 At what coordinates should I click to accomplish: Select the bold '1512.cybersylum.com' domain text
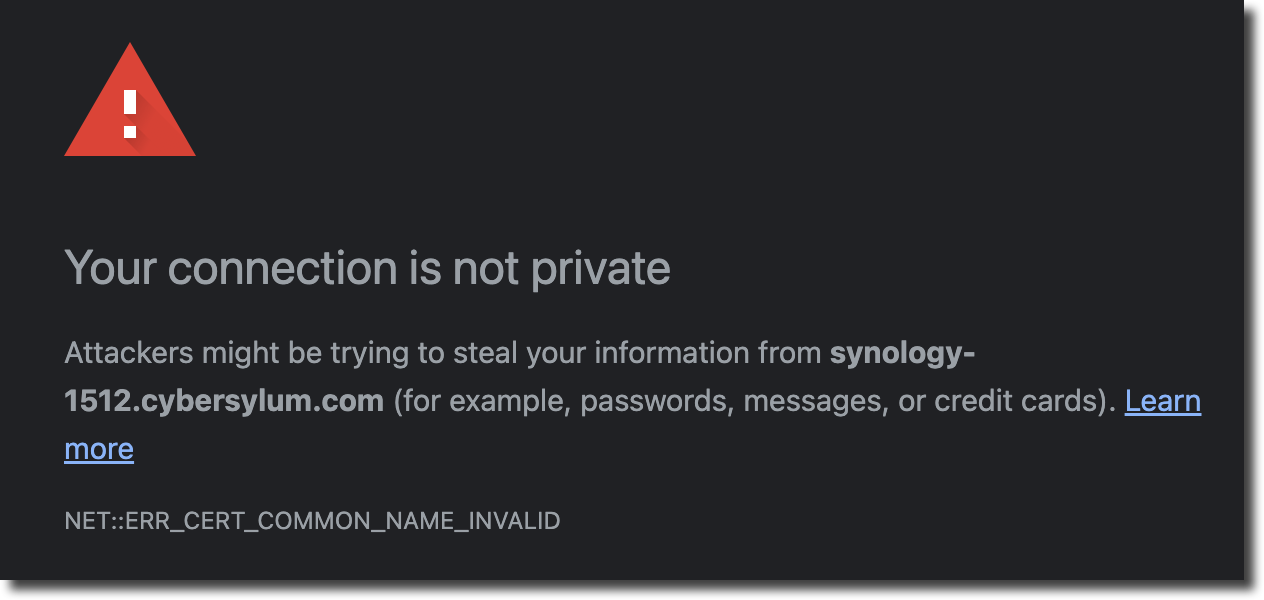pyautogui.click(x=224, y=401)
